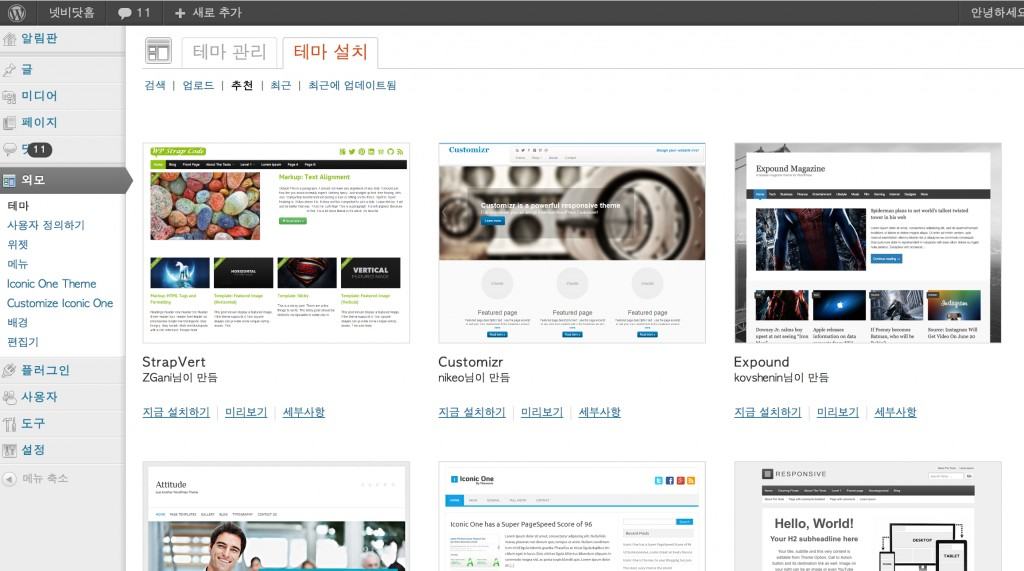Collapse sidebar with 메뉴 축소
Viewport: 1024px width, 571px height.
45,478
